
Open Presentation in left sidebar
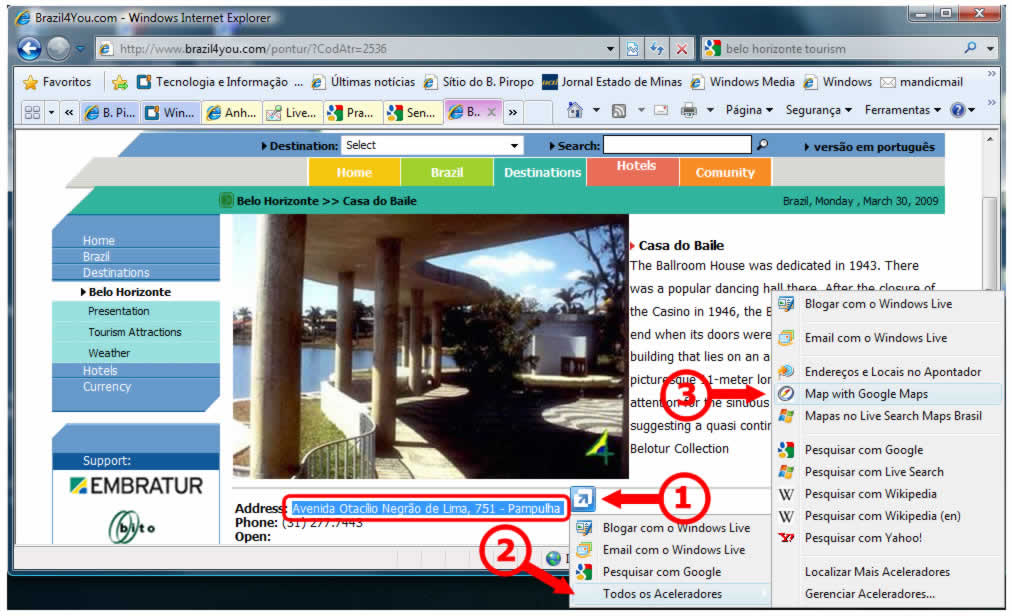[118, 311]
